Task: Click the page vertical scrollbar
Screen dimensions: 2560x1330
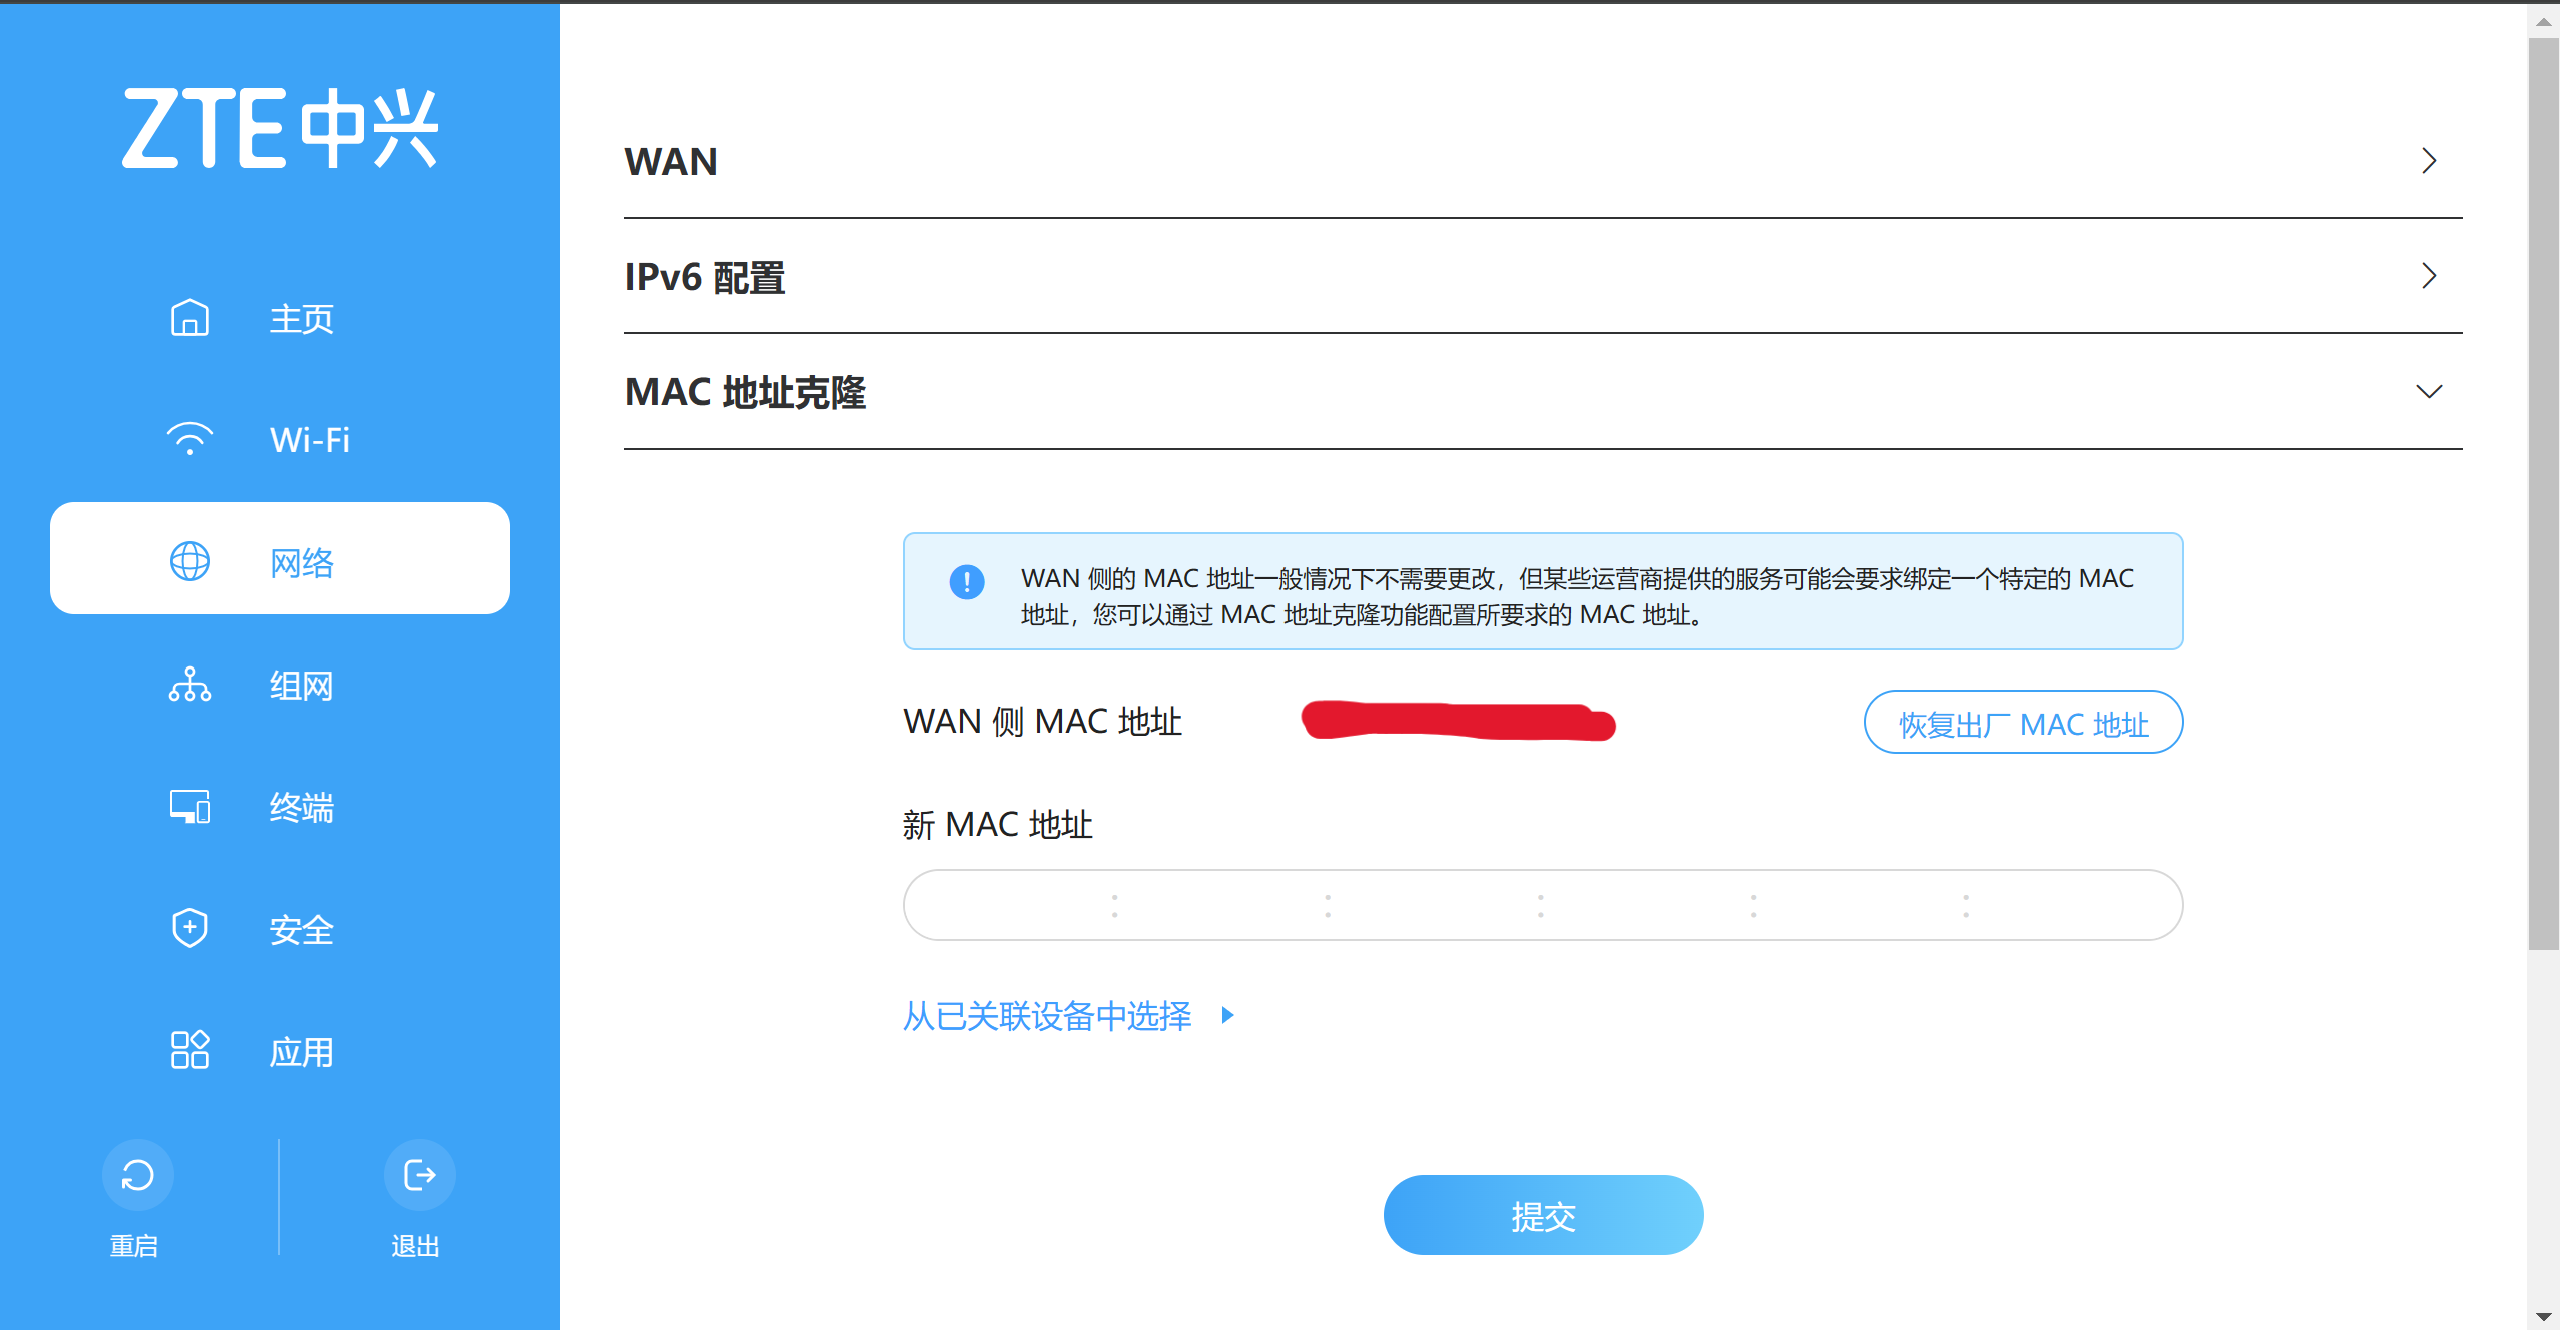Action: pos(2543,494)
